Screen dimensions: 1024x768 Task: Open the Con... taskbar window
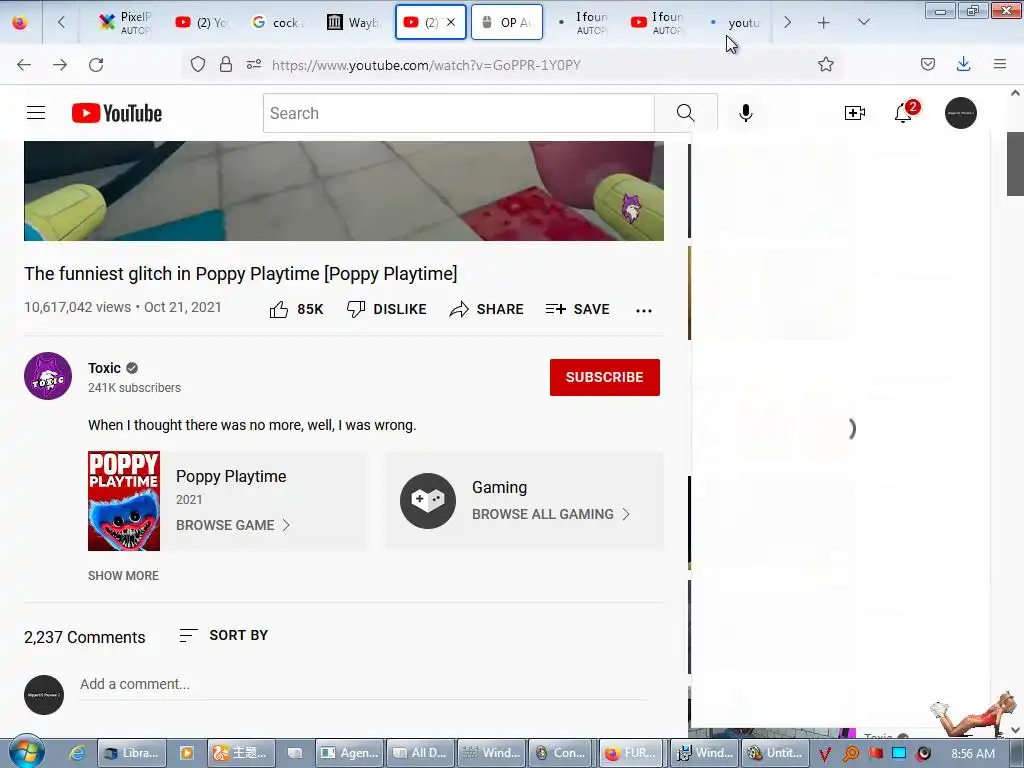(561, 753)
